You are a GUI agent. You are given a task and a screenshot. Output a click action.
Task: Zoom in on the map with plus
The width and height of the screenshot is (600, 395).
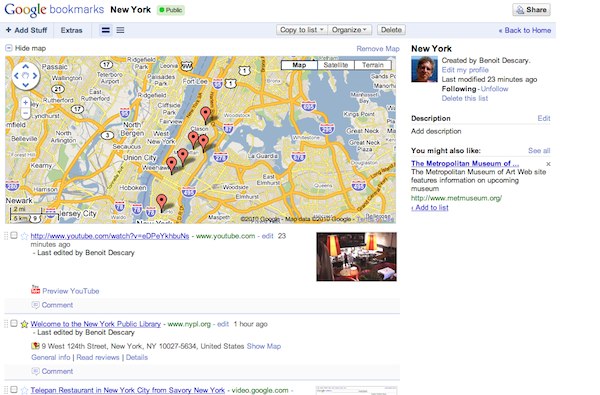click(x=25, y=103)
